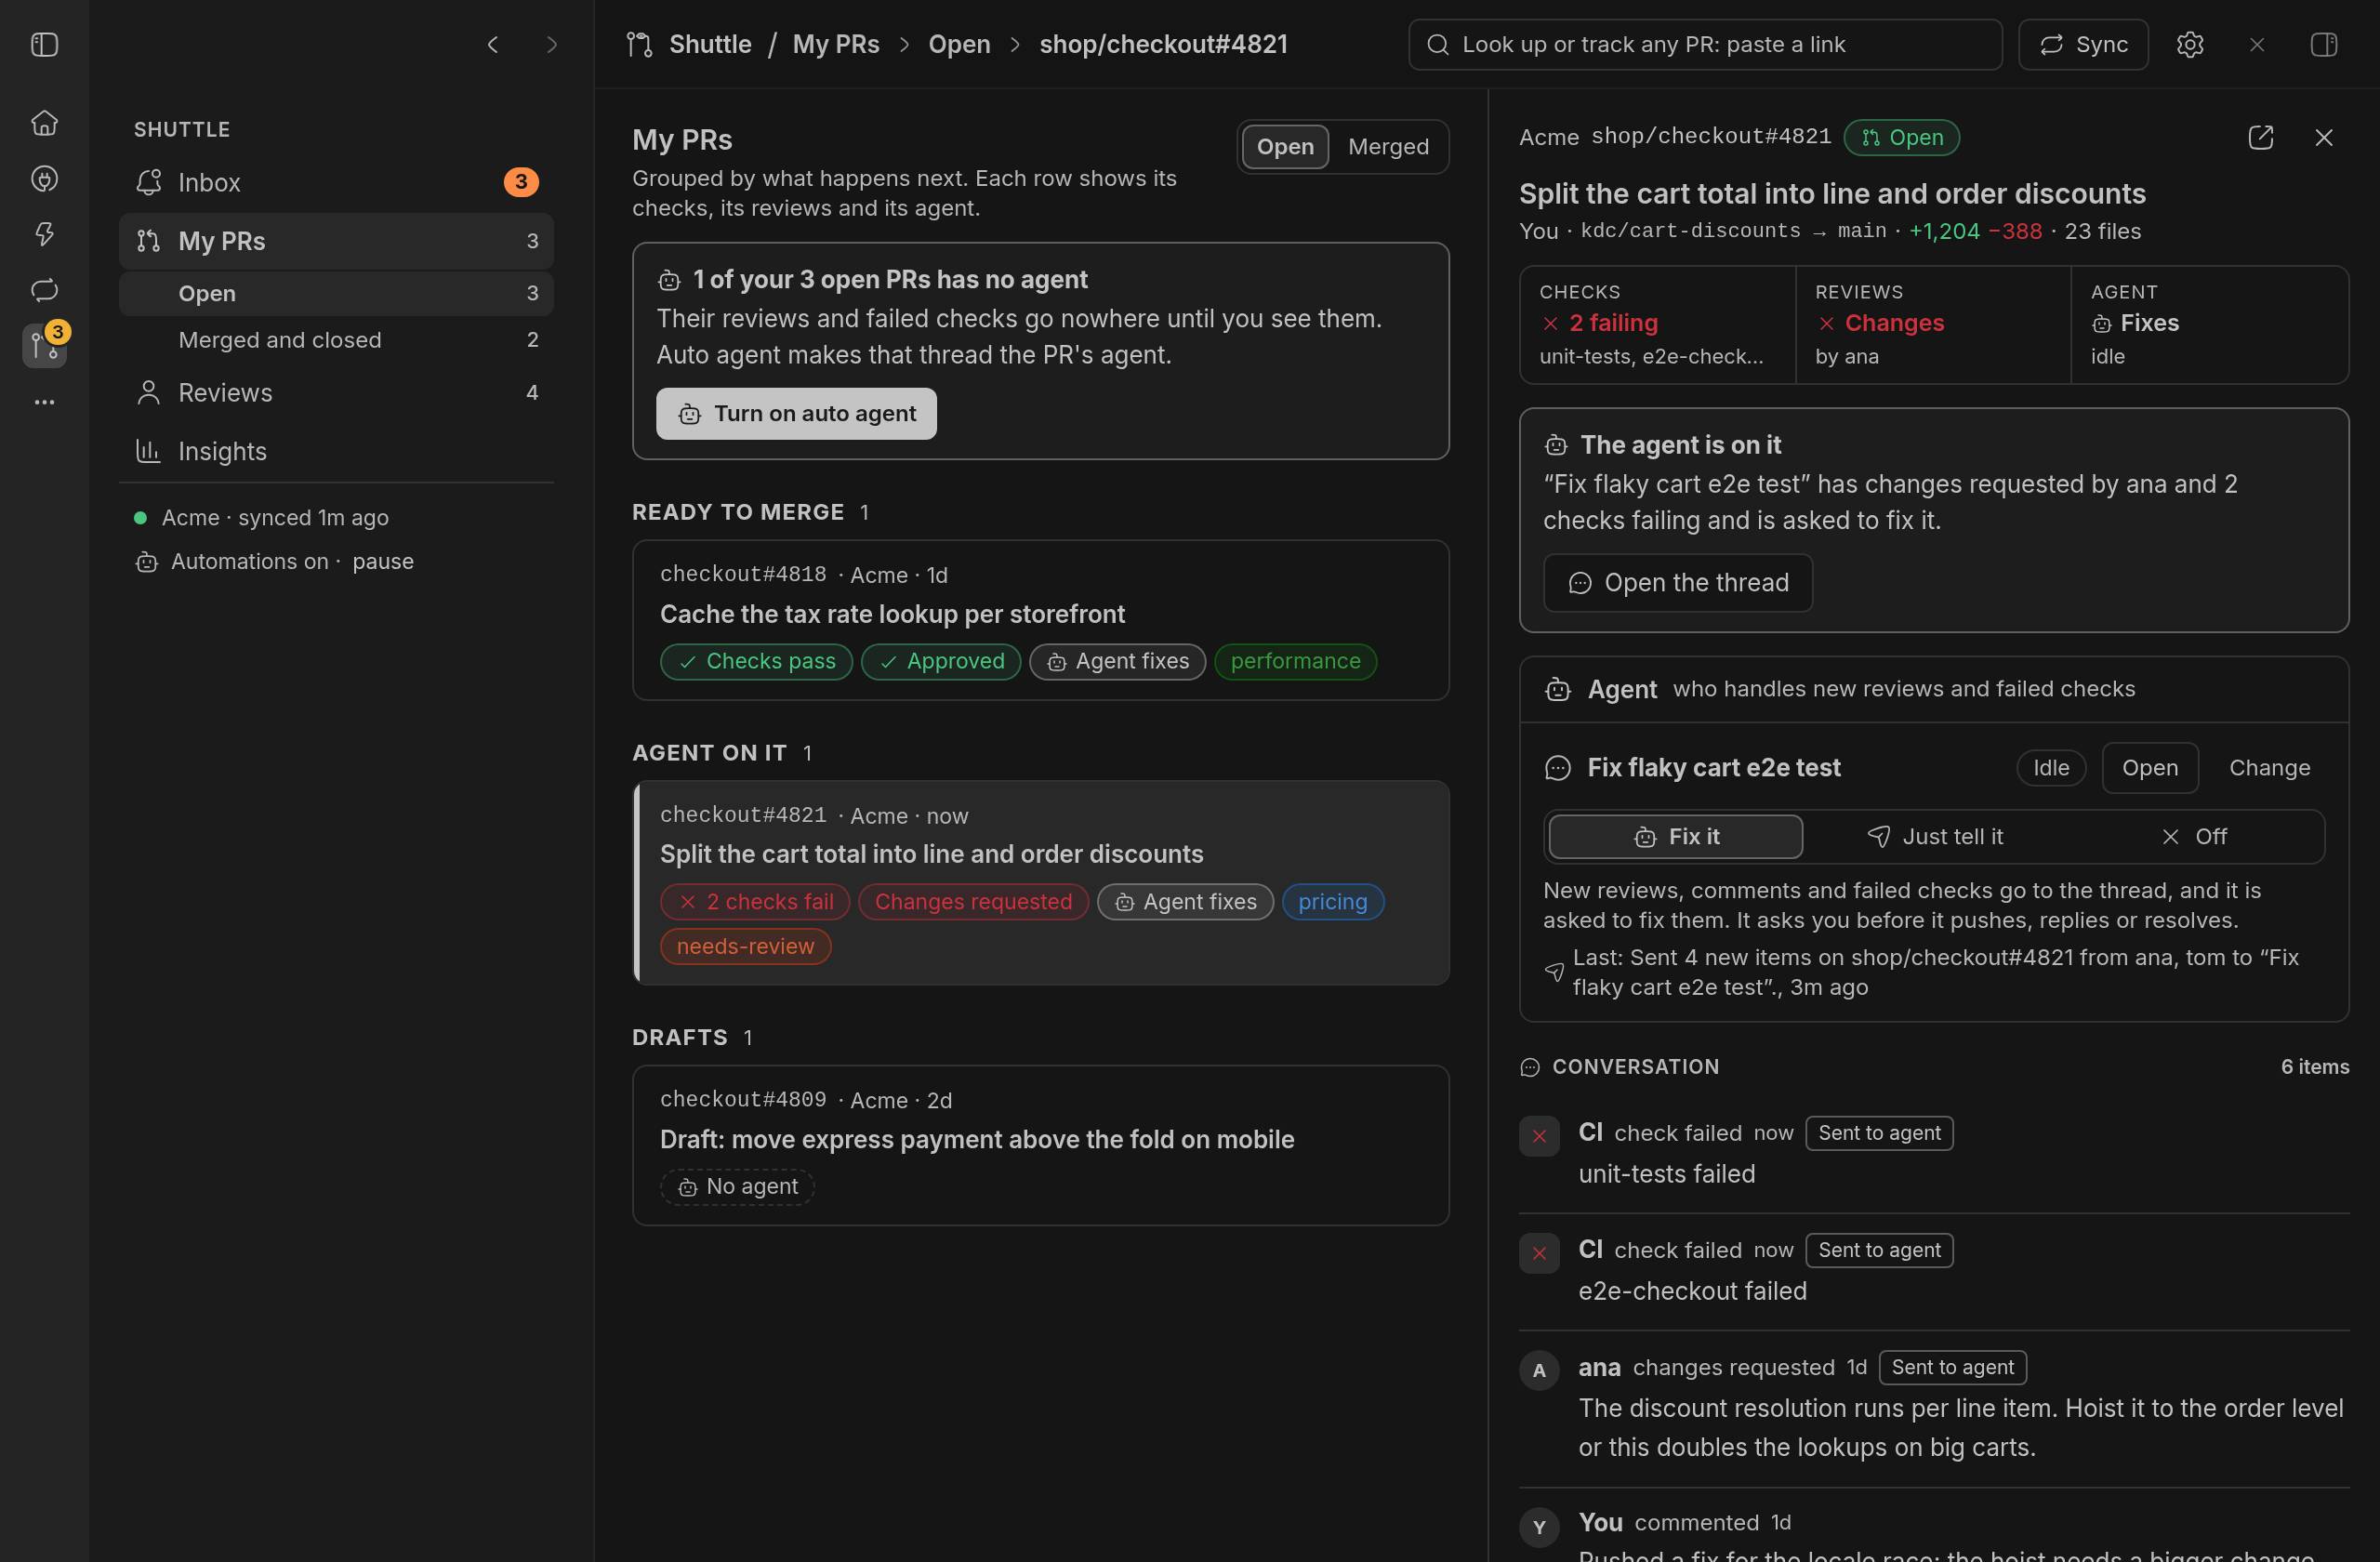Select the Open filter in My PRs
Image resolution: width=2380 pixels, height=1562 pixels.
click(x=1285, y=146)
